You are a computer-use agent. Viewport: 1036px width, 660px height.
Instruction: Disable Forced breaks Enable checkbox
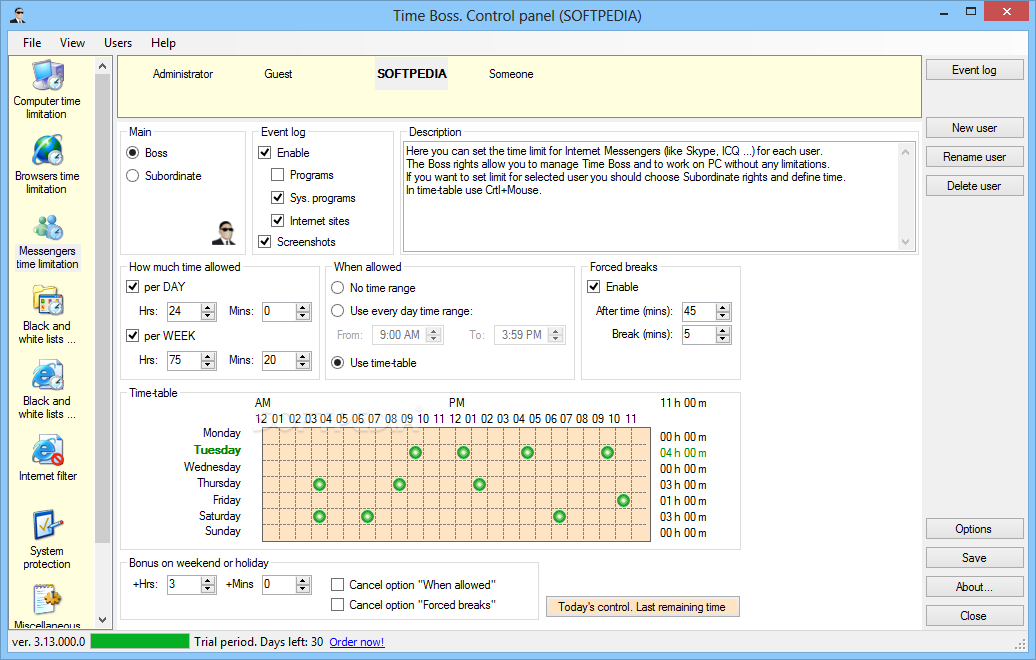pyautogui.click(x=594, y=287)
